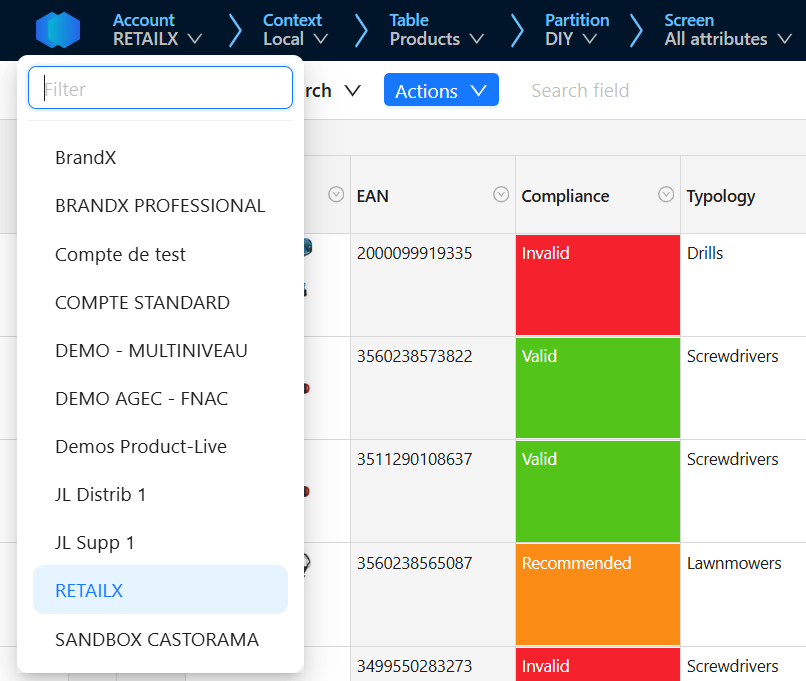Viewport: 806px width, 681px height.
Task: Click the red Invalid cell for Drills
Action: [x=597, y=285]
